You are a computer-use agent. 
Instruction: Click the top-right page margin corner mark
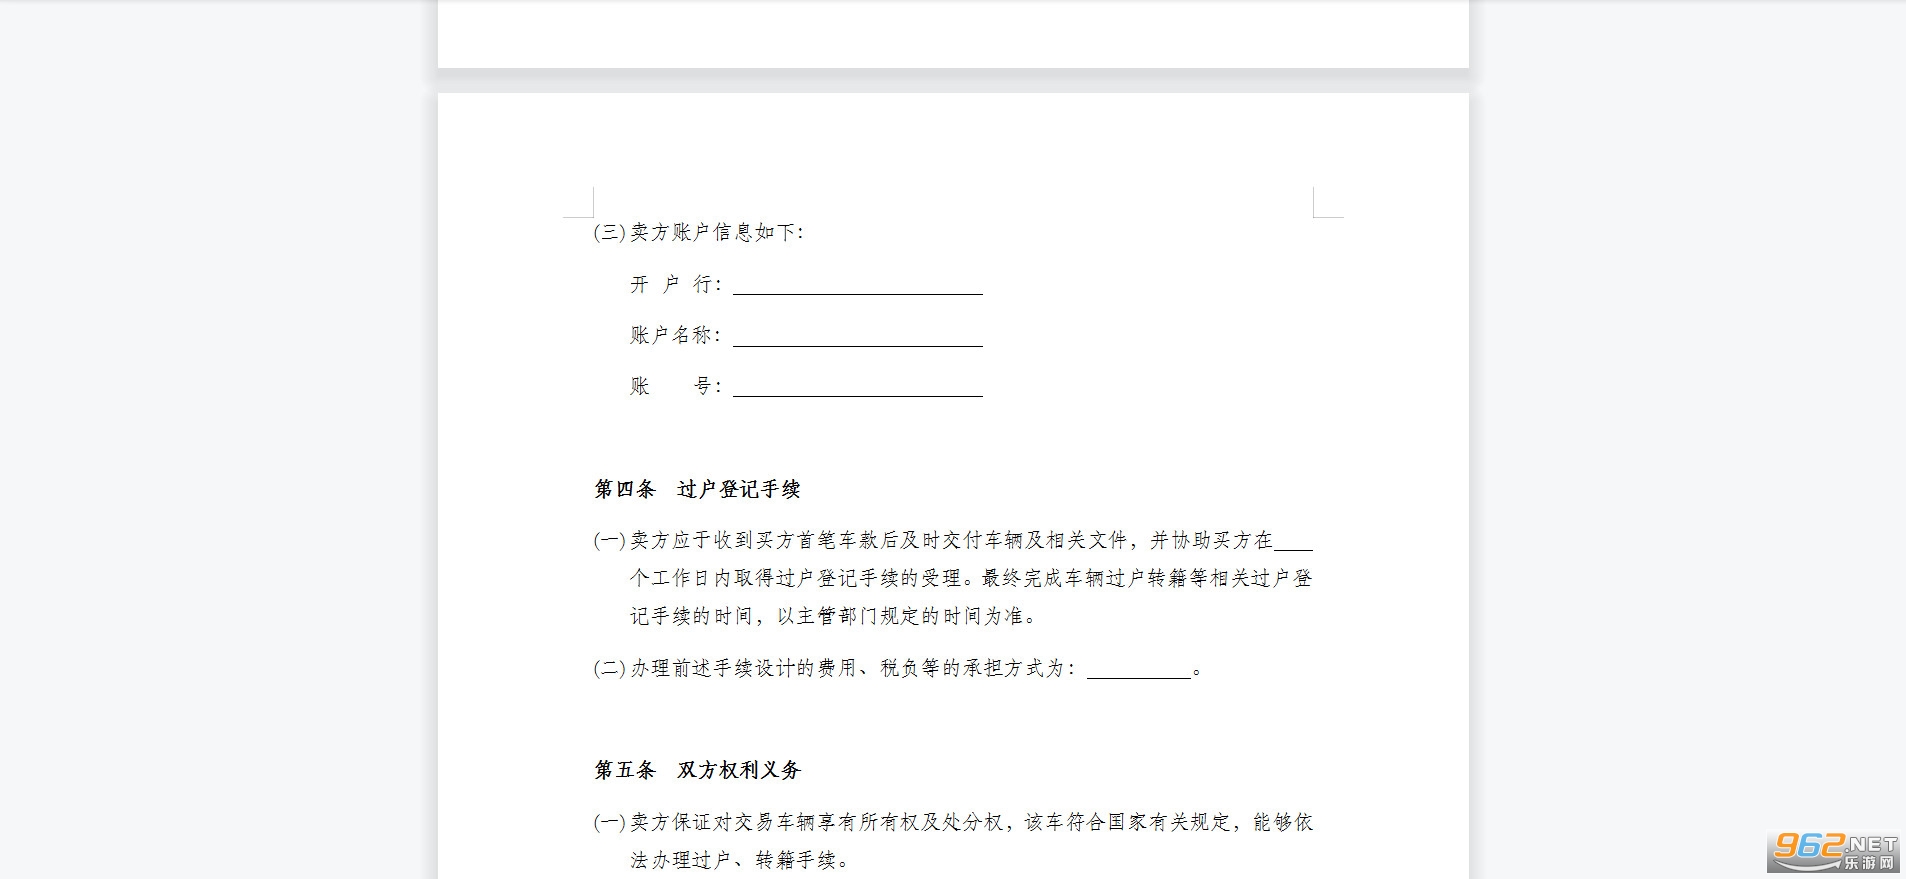1328,202
